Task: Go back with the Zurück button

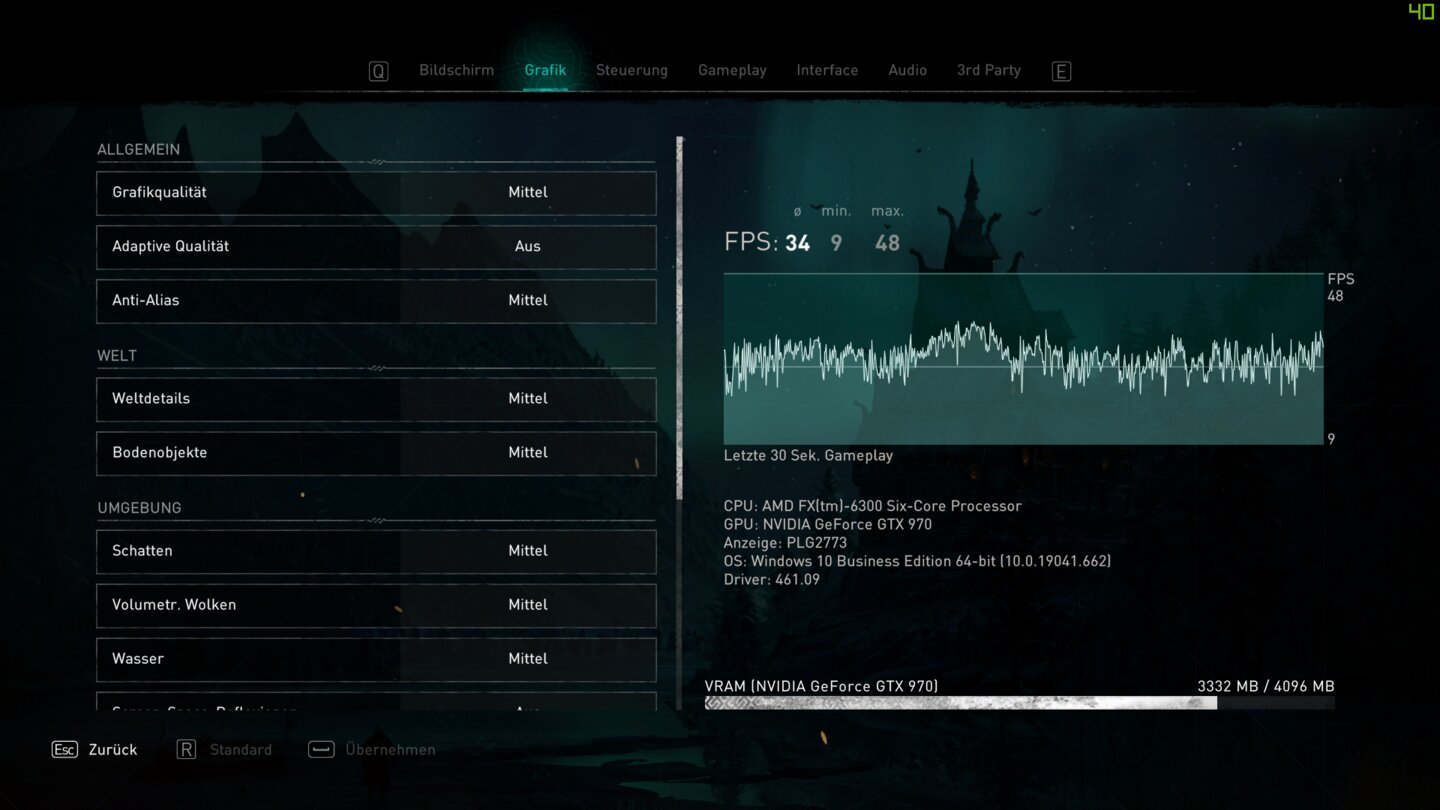Action: (x=113, y=749)
